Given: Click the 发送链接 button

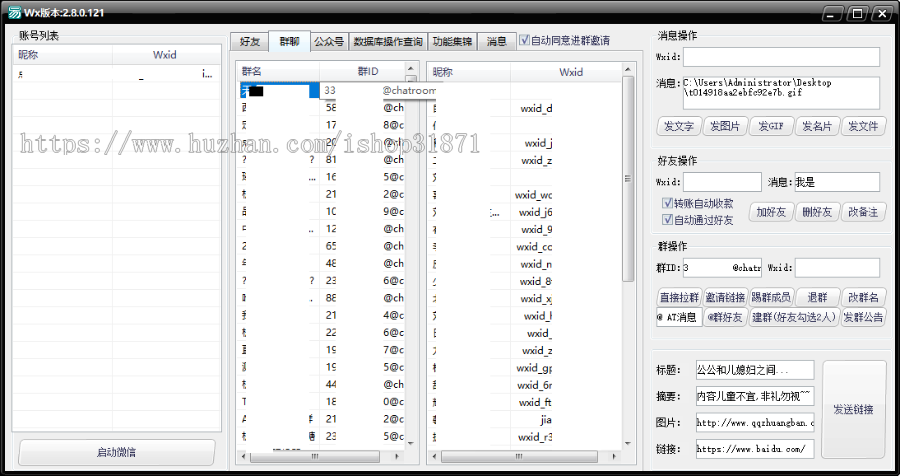Looking at the screenshot, I should pos(854,409).
